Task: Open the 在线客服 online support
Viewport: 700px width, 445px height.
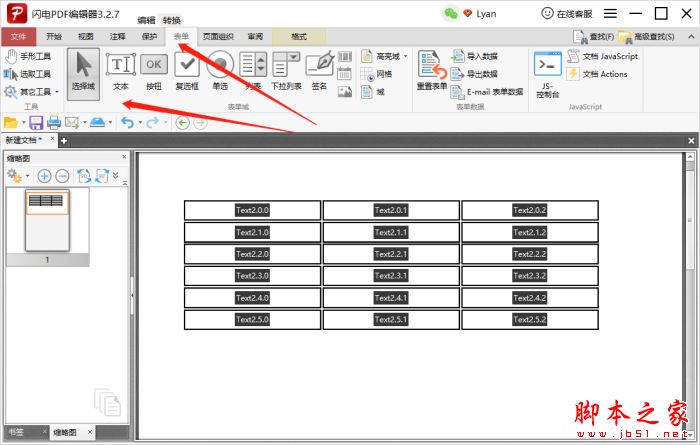Action: pos(567,14)
